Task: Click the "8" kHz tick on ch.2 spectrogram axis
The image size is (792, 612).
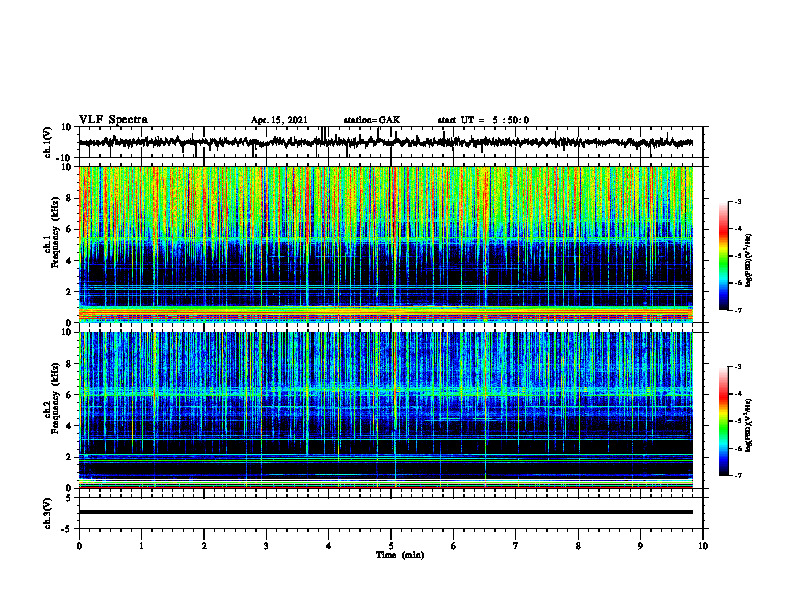Action: [71, 364]
